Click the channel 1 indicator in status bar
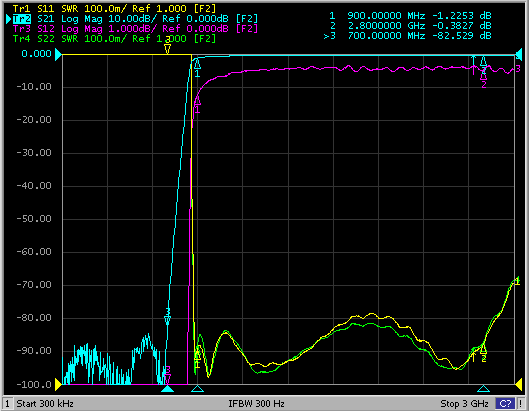 tap(7, 404)
